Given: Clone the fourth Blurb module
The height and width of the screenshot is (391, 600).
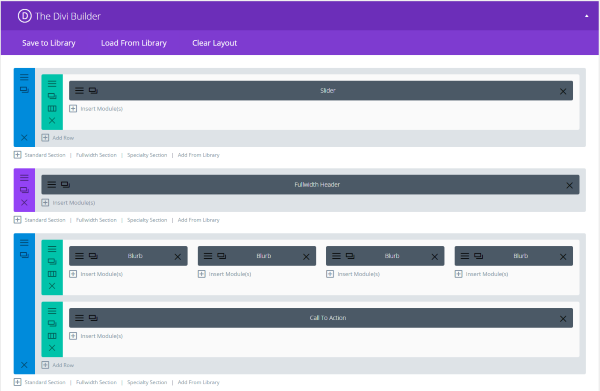Looking at the screenshot, I should click(479, 256).
